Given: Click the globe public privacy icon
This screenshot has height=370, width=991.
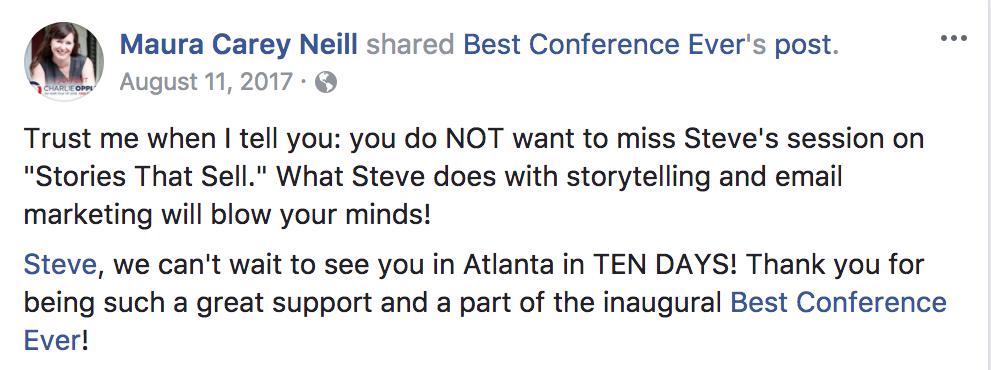Looking at the screenshot, I should [325, 83].
